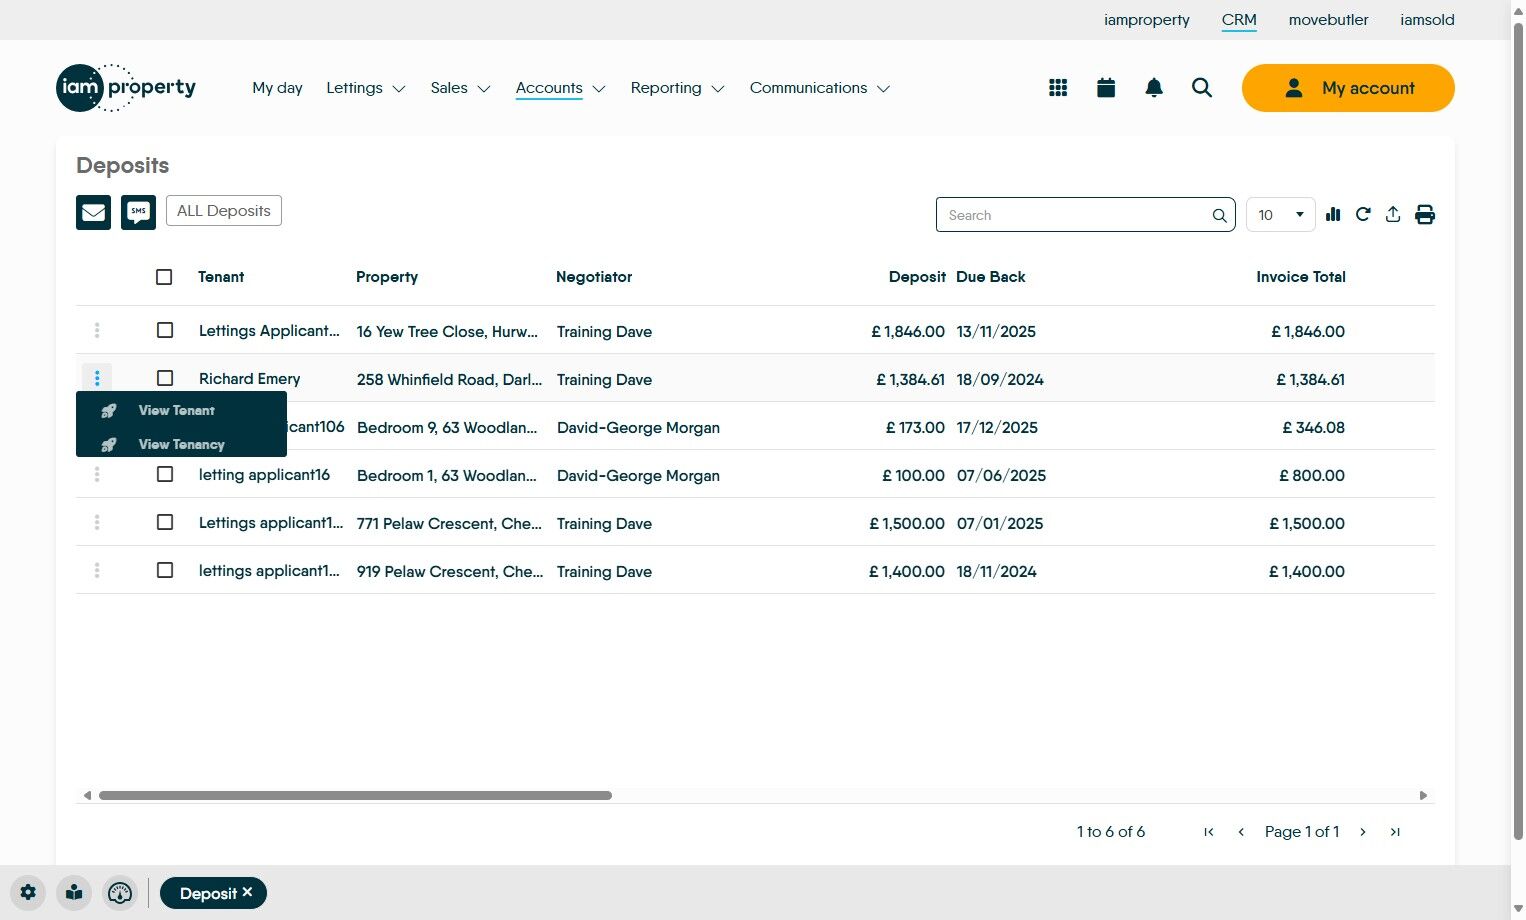
Task: Open row actions for 919 Pelaw Crescent row
Action: pos(97,570)
